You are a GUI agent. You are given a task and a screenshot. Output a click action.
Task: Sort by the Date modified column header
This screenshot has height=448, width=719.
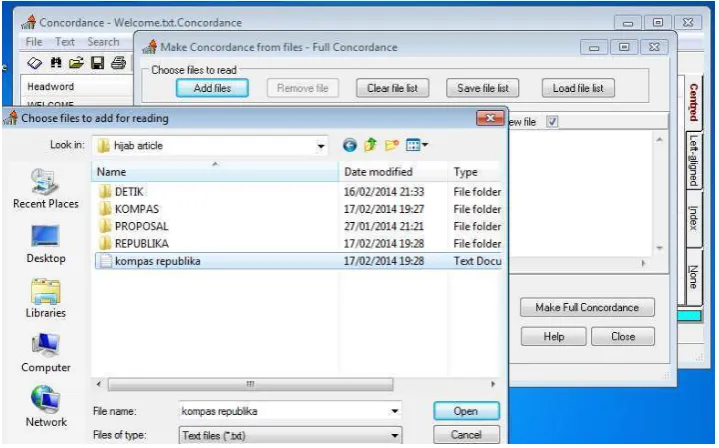point(393,172)
